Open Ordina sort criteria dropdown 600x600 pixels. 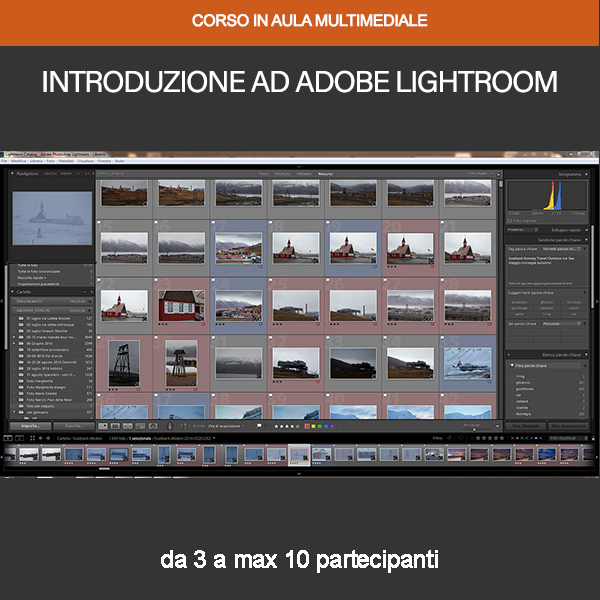pos(226,426)
